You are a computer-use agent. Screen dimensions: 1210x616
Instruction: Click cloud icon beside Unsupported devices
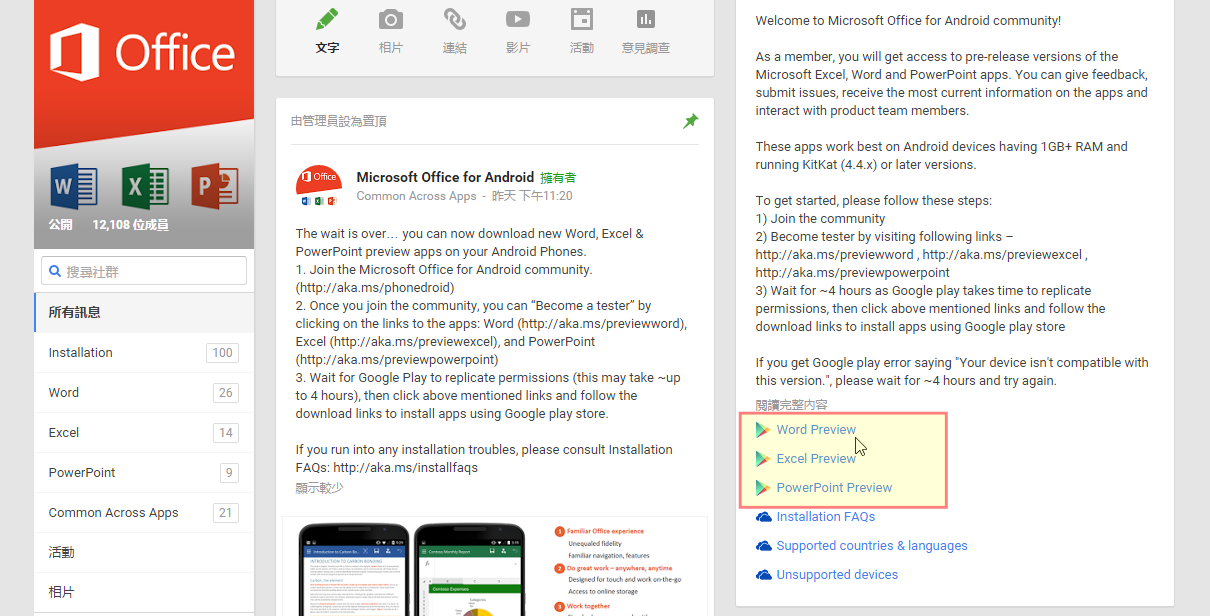764,575
